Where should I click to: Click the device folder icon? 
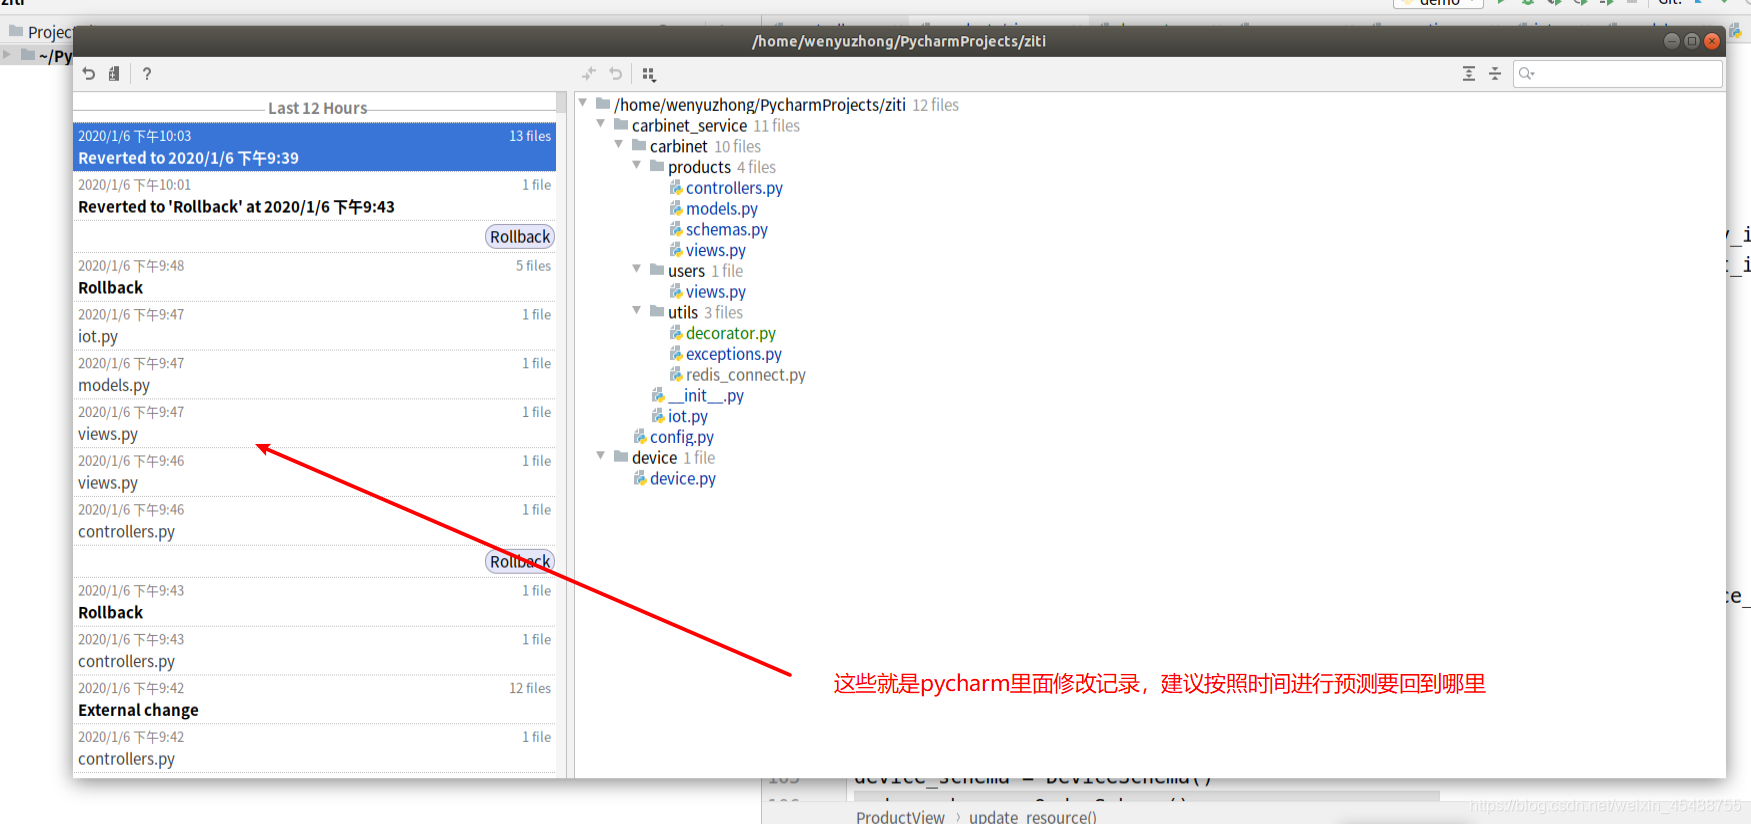(x=621, y=457)
